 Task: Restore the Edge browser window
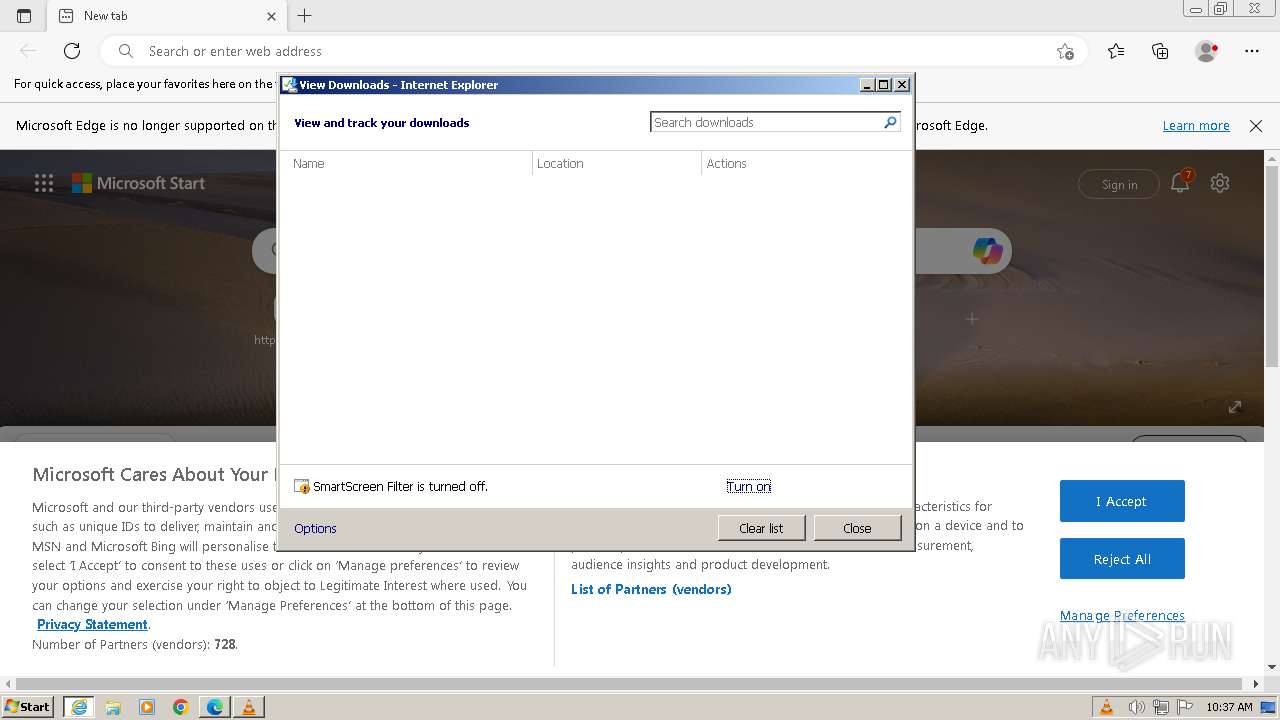(x=1220, y=9)
